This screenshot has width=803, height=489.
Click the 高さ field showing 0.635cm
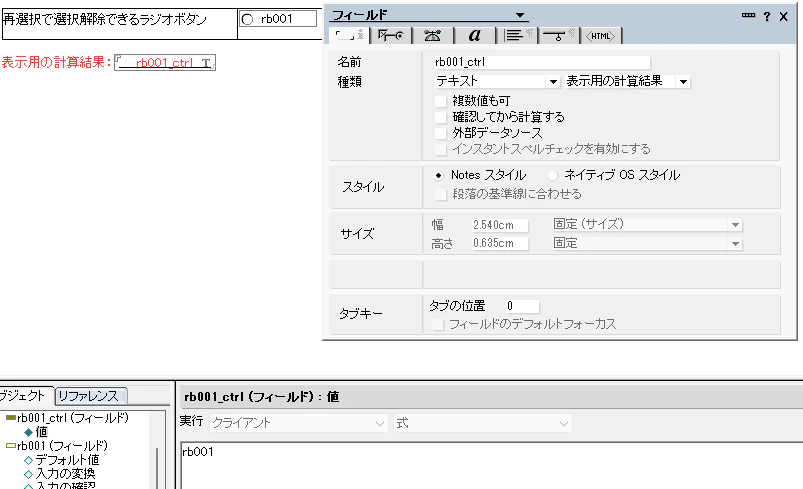pos(500,243)
